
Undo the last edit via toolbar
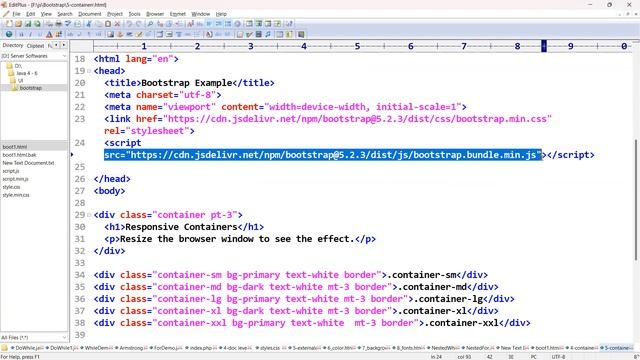pyautogui.click(x=129, y=24)
